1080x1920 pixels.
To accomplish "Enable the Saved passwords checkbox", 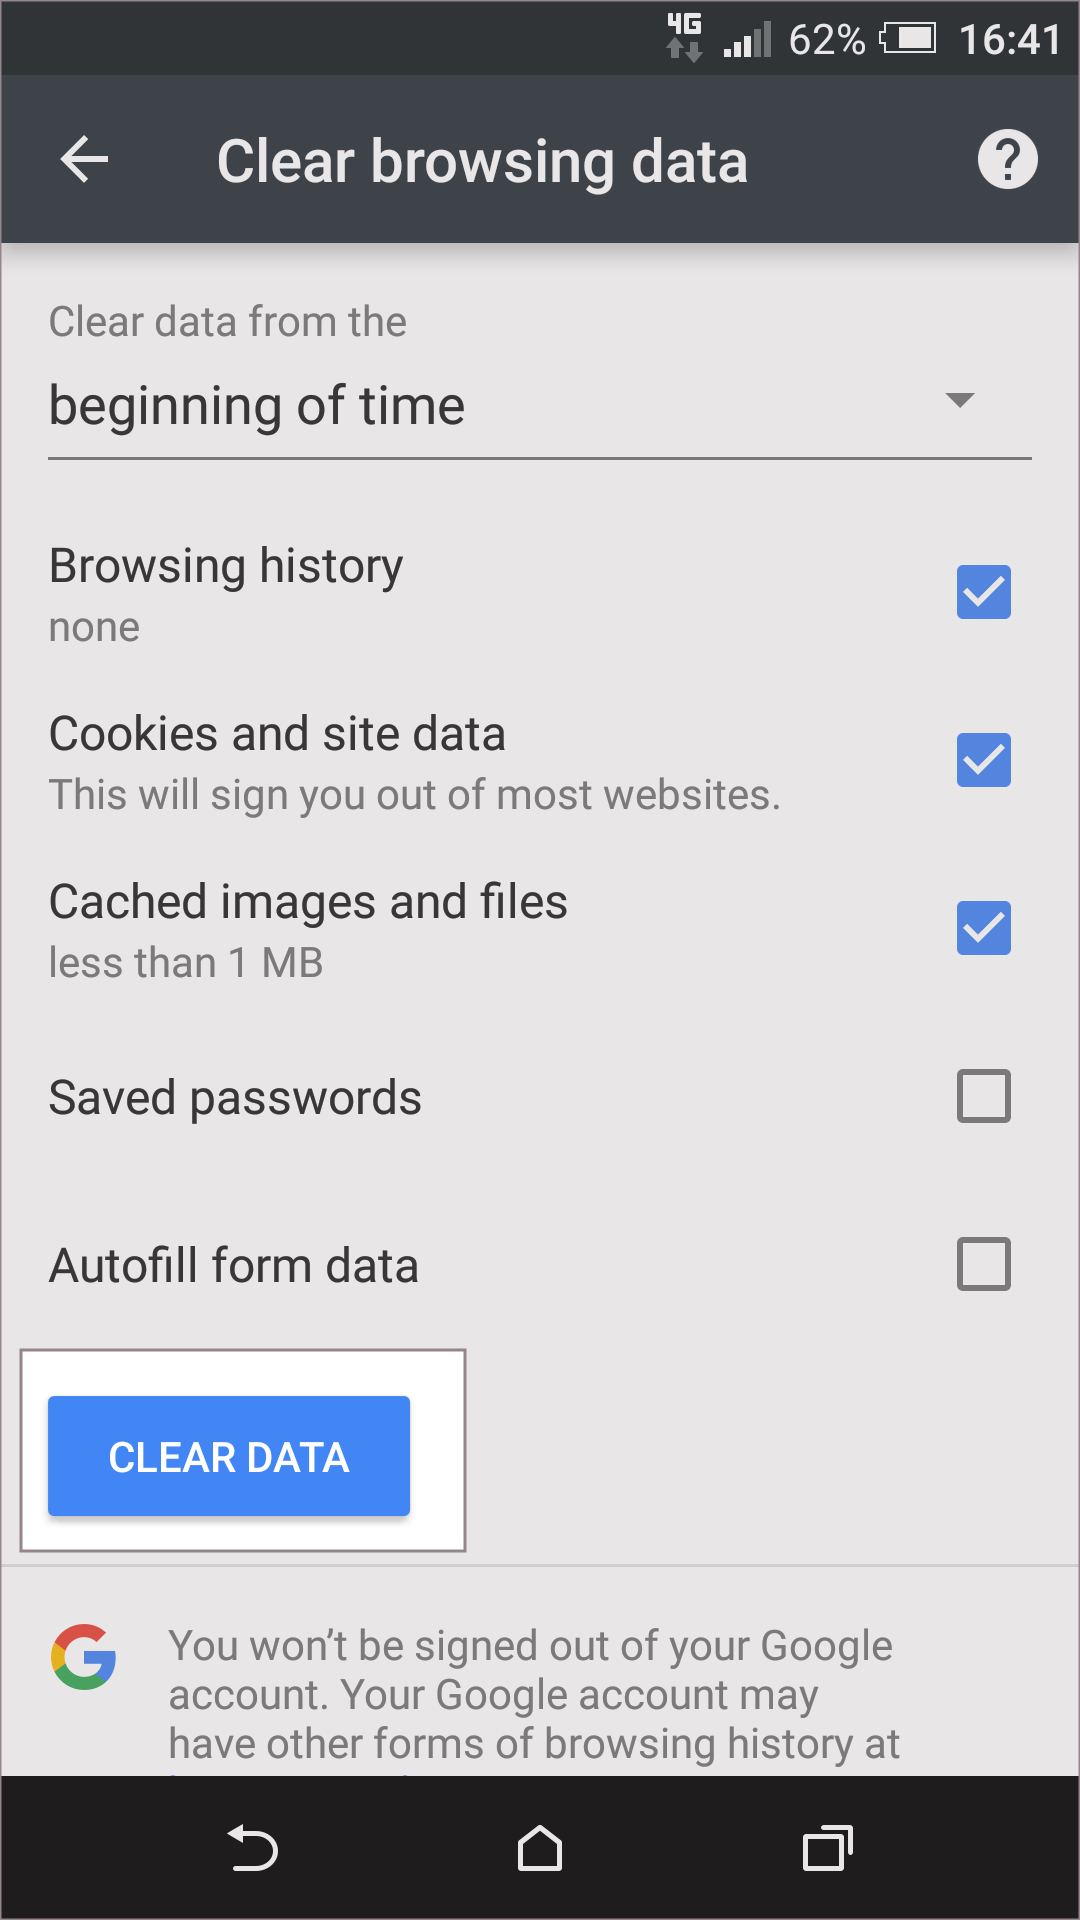I will [x=983, y=1096].
